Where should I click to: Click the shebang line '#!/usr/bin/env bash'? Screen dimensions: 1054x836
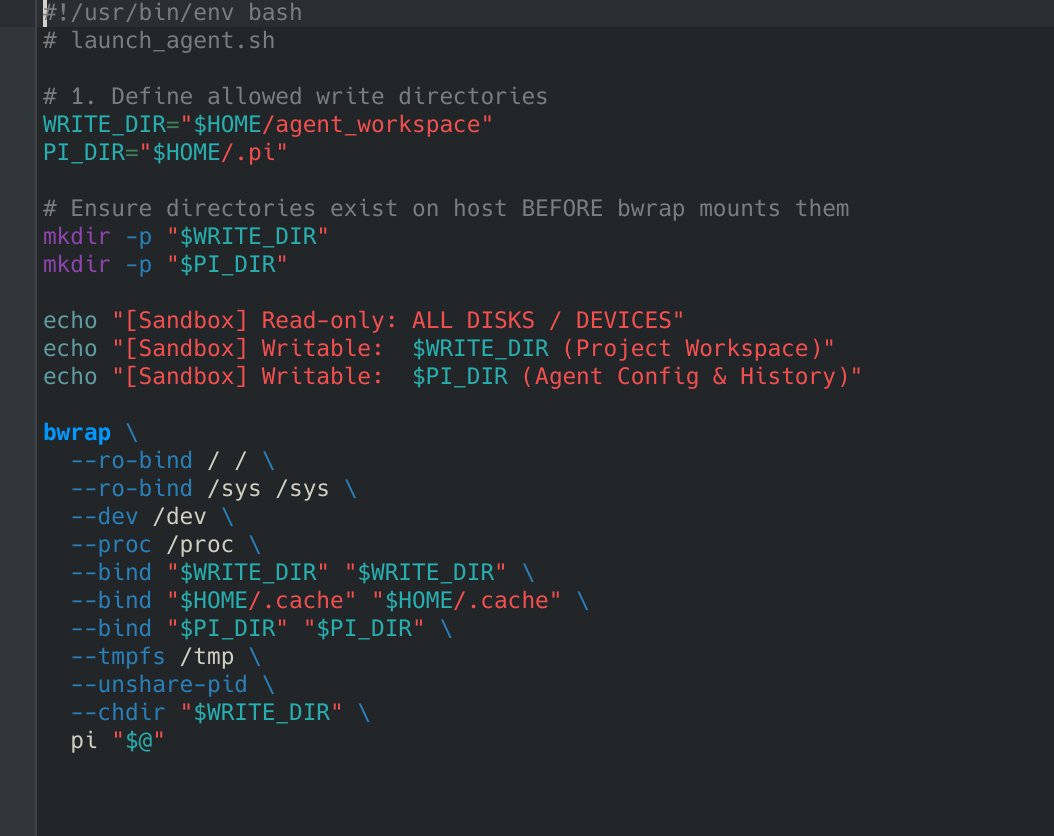pyautogui.click(x=173, y=12)
